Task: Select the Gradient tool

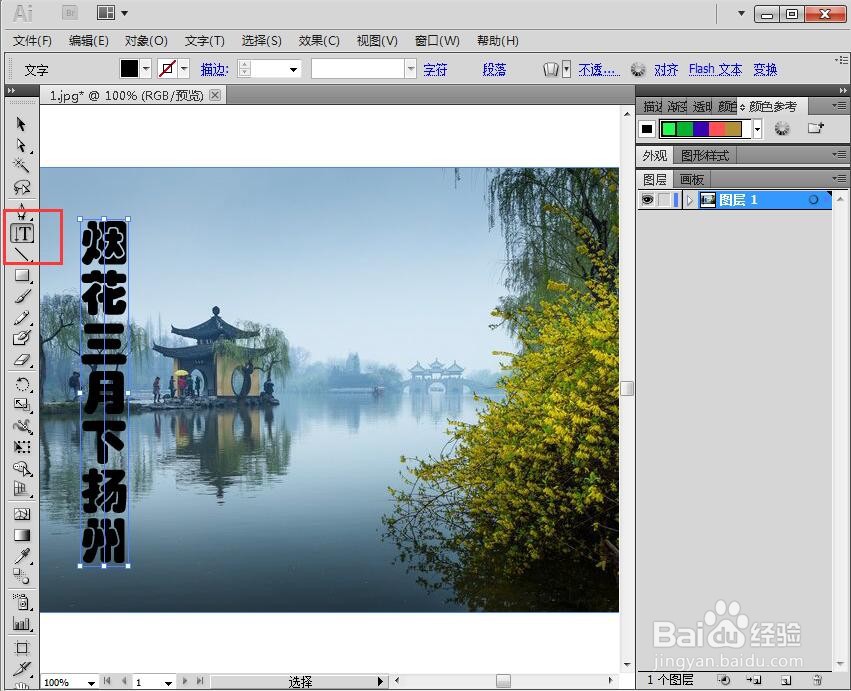Action: [x=22, y=535]
